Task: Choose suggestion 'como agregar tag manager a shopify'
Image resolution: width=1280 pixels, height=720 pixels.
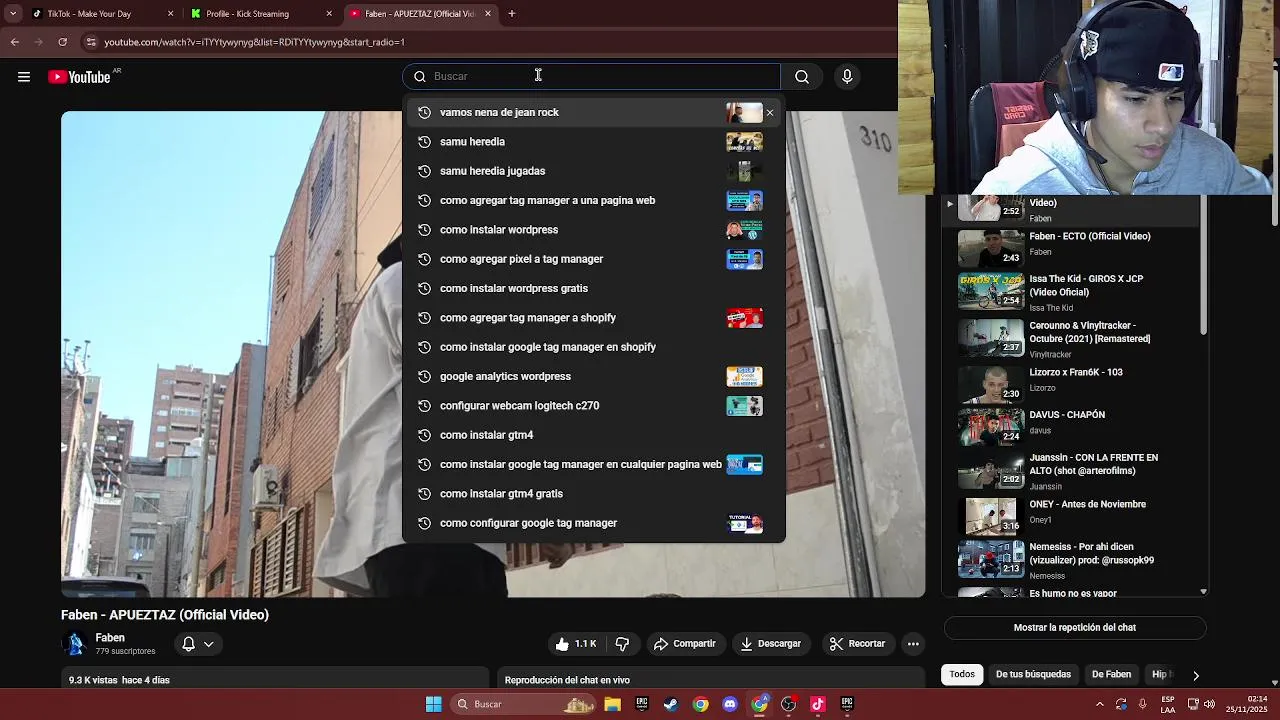Action: pyautogui.click(x=594, y=318)
